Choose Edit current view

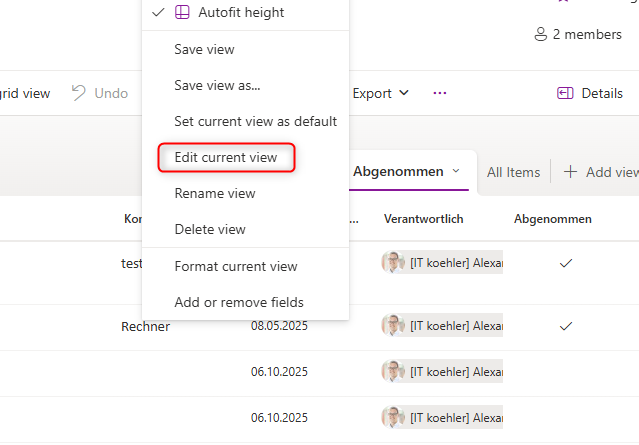coord(226,157)
